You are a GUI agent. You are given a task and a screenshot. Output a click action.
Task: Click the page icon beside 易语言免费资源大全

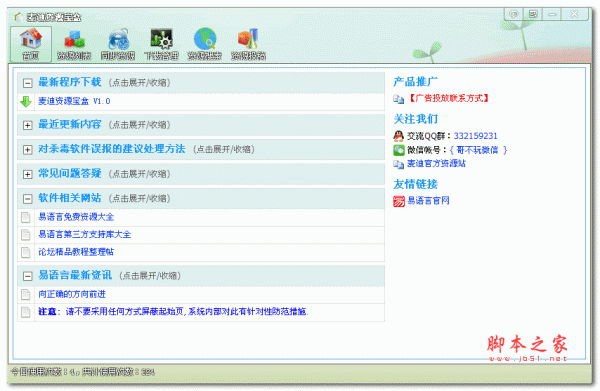click(26, 217)
